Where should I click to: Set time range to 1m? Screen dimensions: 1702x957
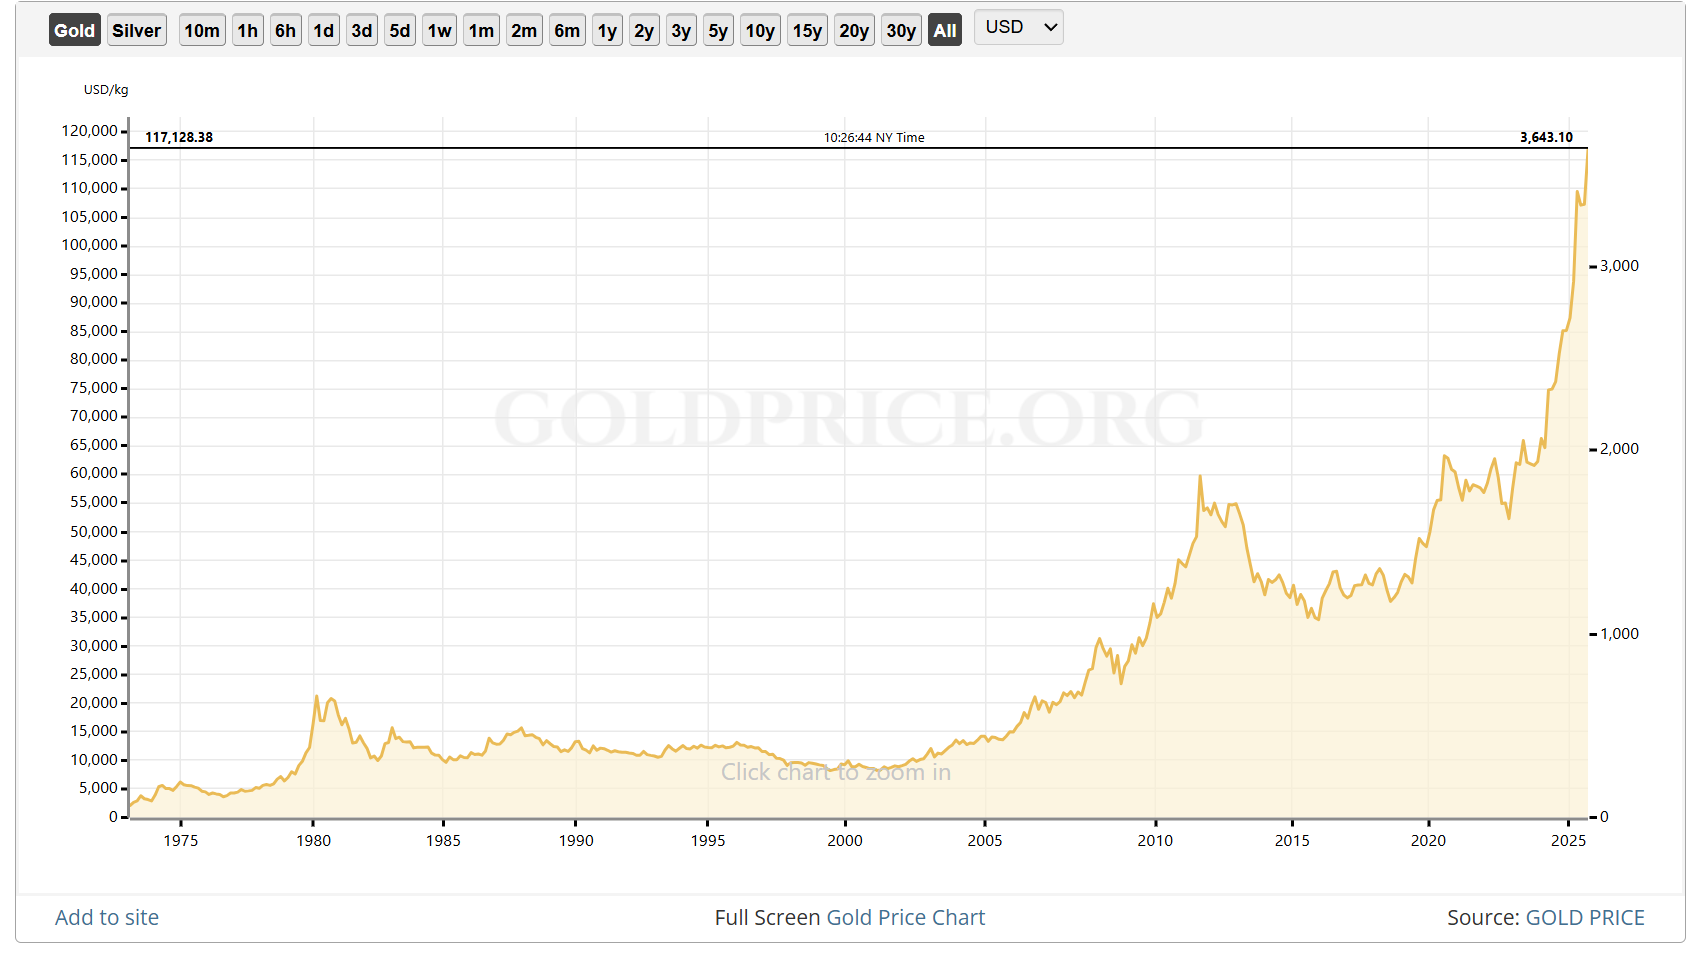pyautogui.click(x=482, y=30)
